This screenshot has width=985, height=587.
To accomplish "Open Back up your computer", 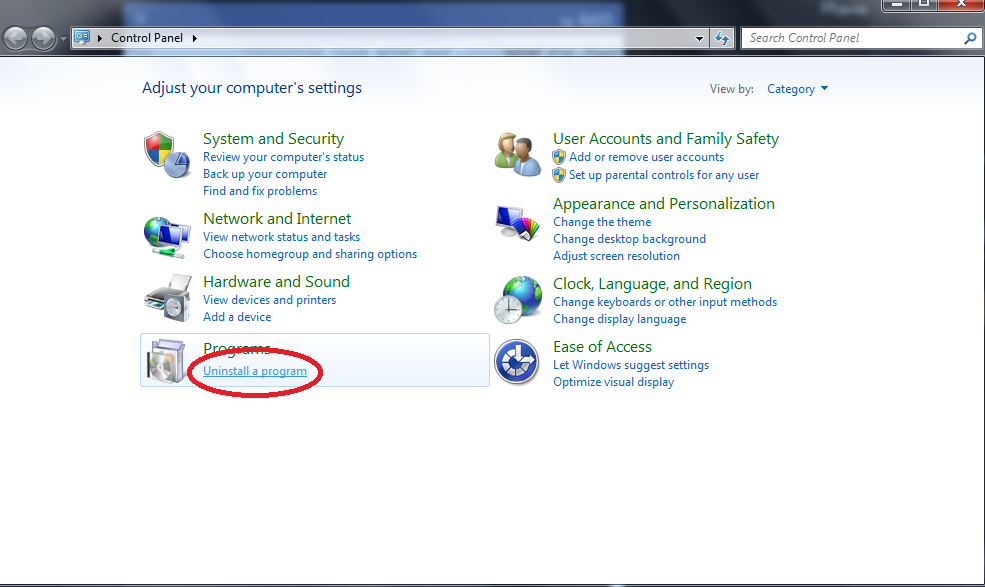I will point(265,174).
